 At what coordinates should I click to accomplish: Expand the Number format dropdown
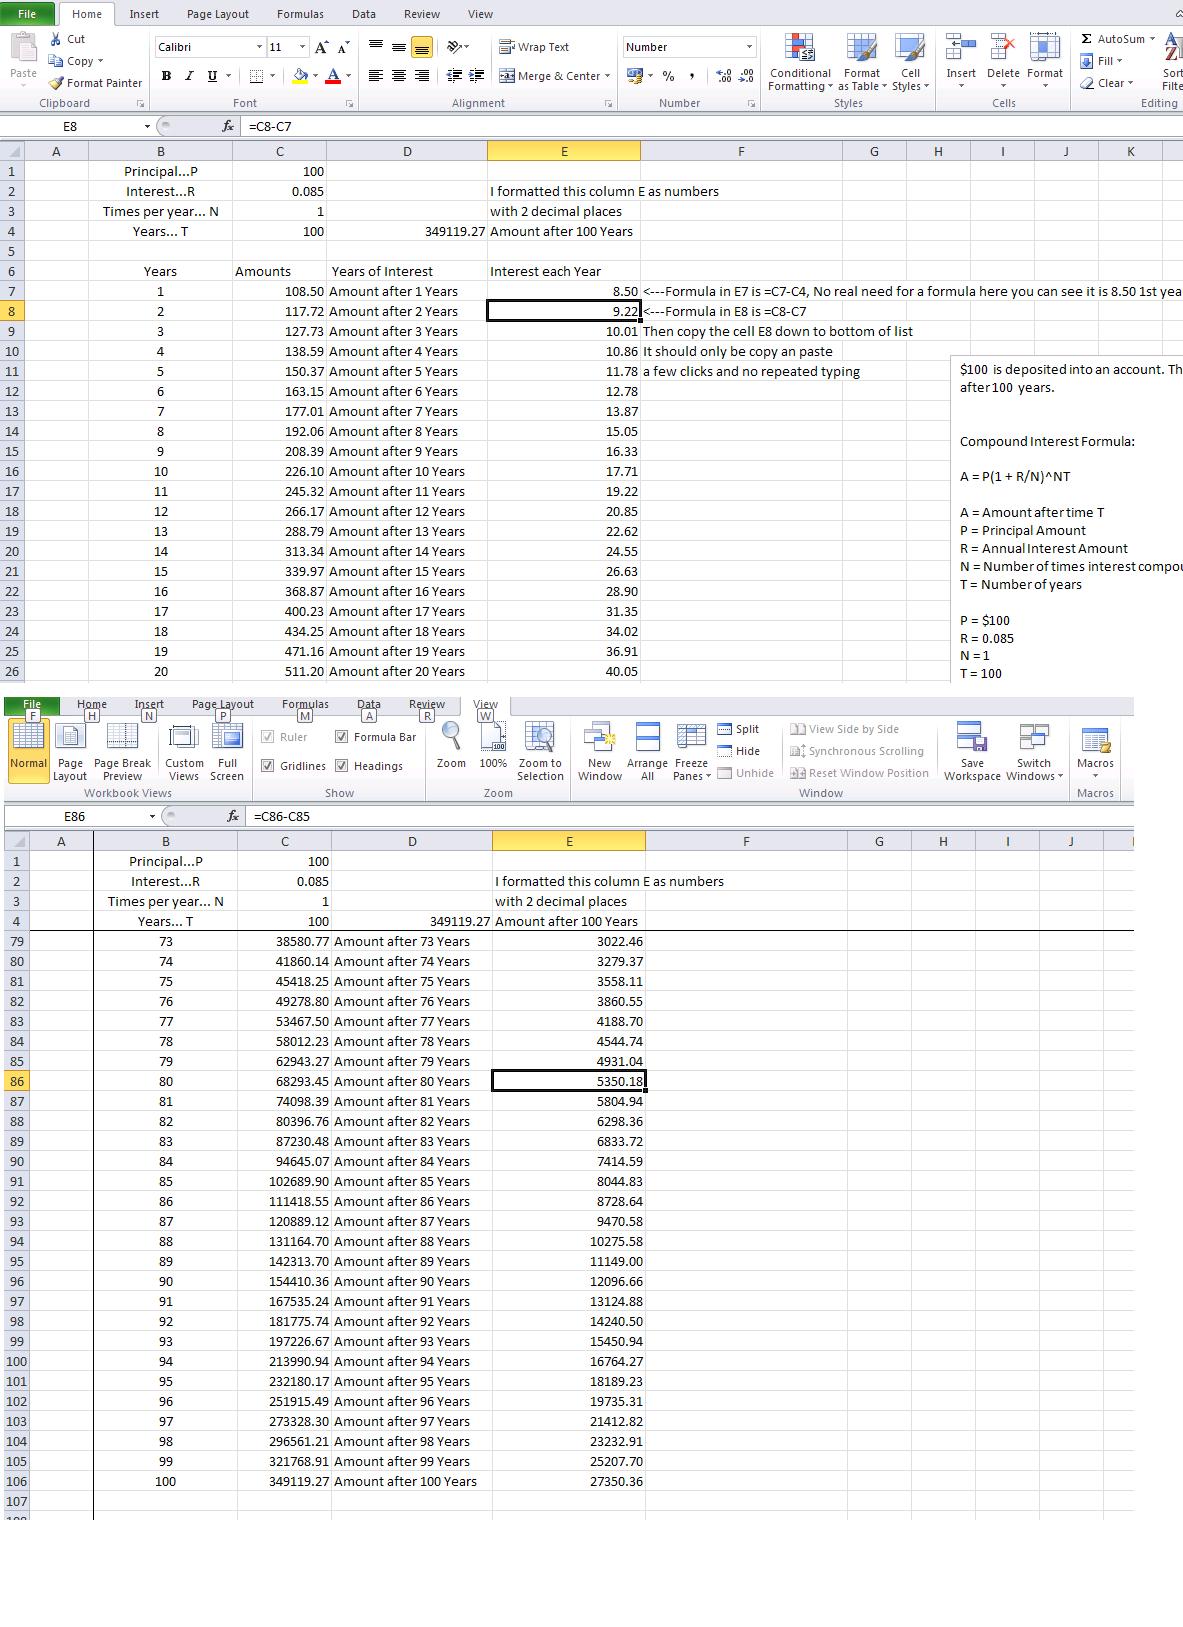coord(749,47)
